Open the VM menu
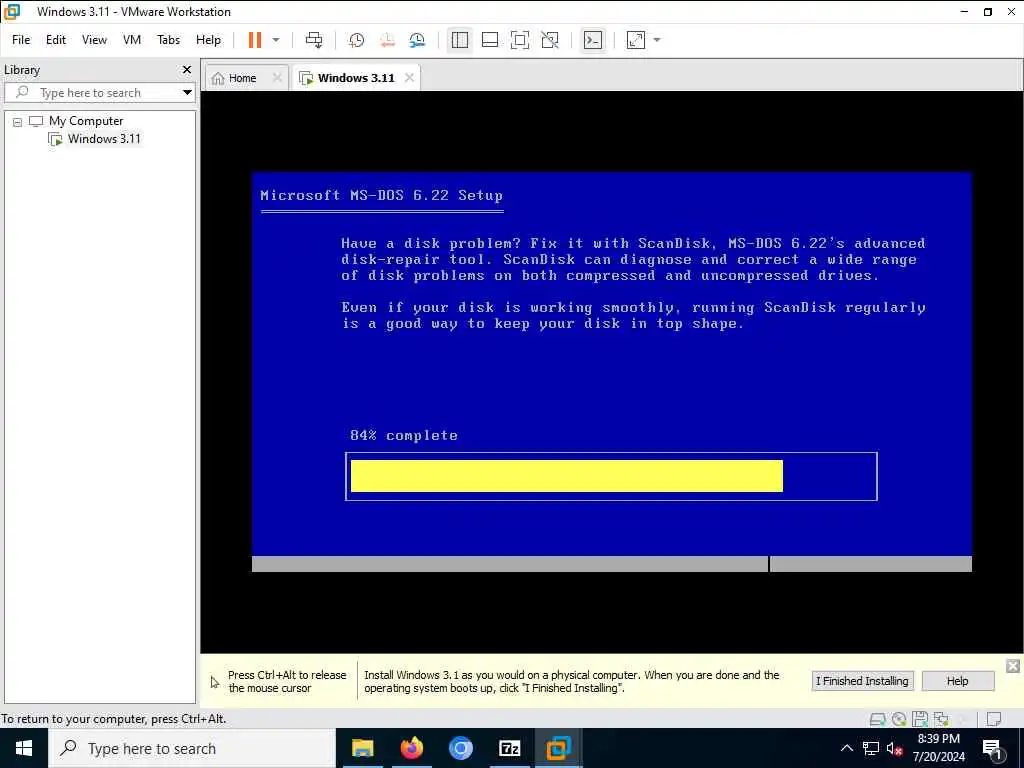Viewport: 1024px width, 768px height. click(x=132, y=40)
